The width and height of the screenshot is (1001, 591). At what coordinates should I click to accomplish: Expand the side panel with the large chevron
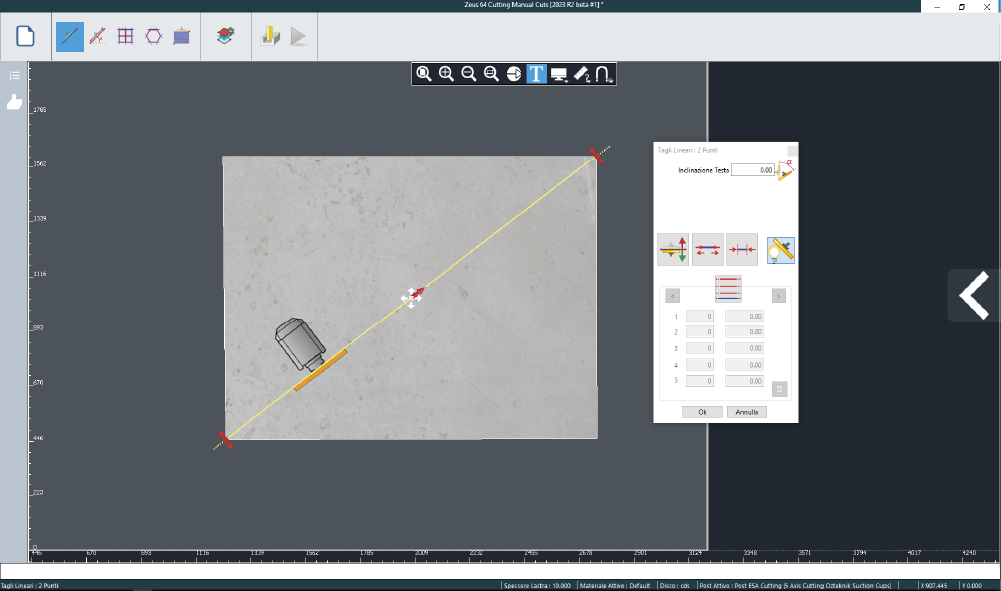pos(973,296)
